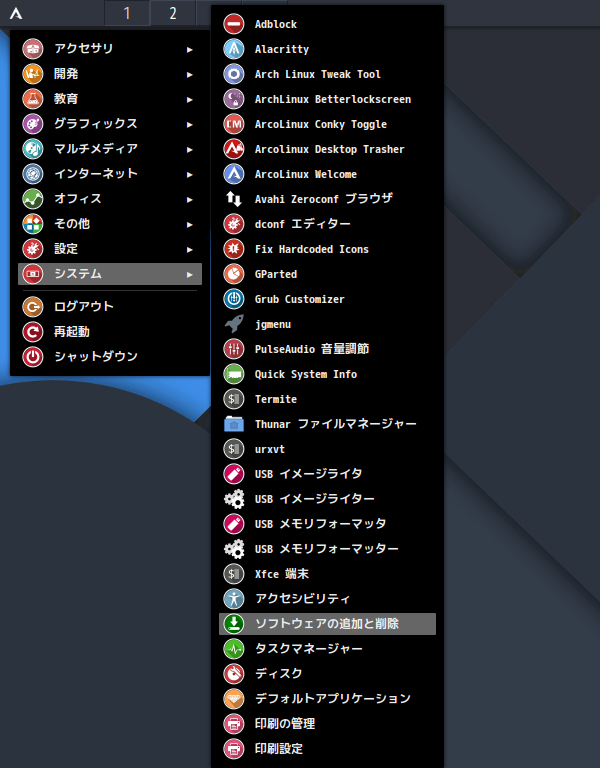Click the Termite terminal icon

click(x=234, y=399)
